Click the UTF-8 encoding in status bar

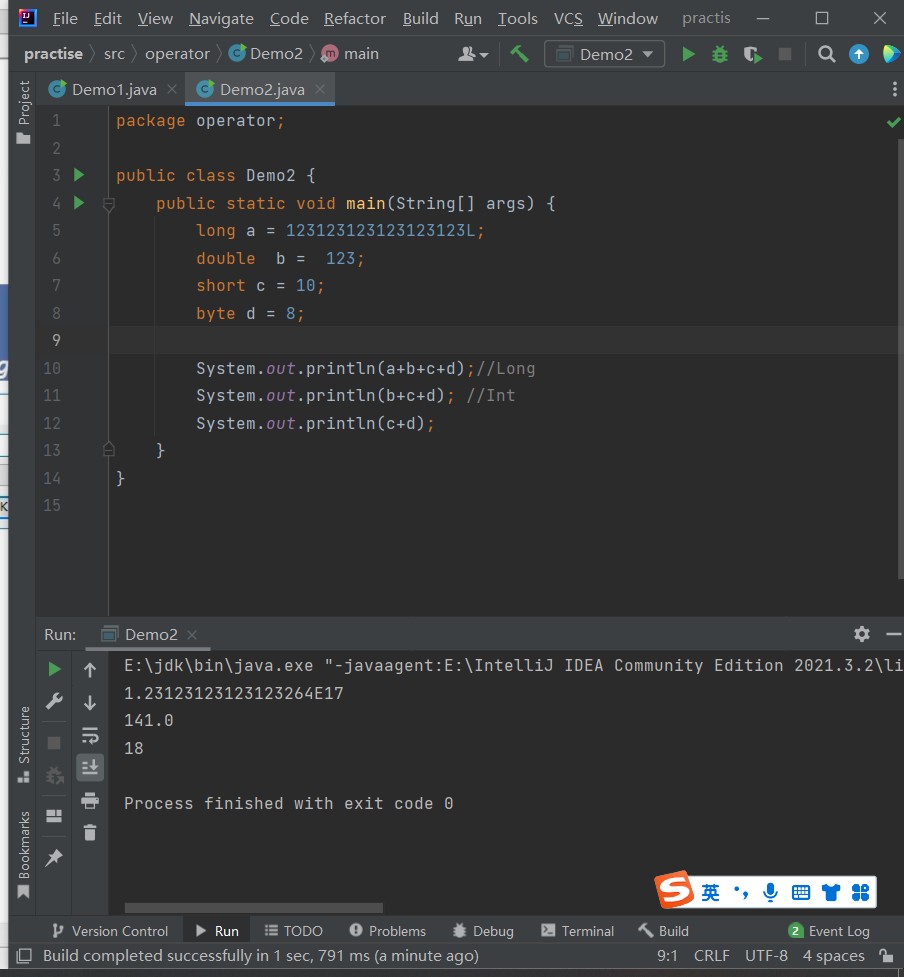click(x=766, y=956)
